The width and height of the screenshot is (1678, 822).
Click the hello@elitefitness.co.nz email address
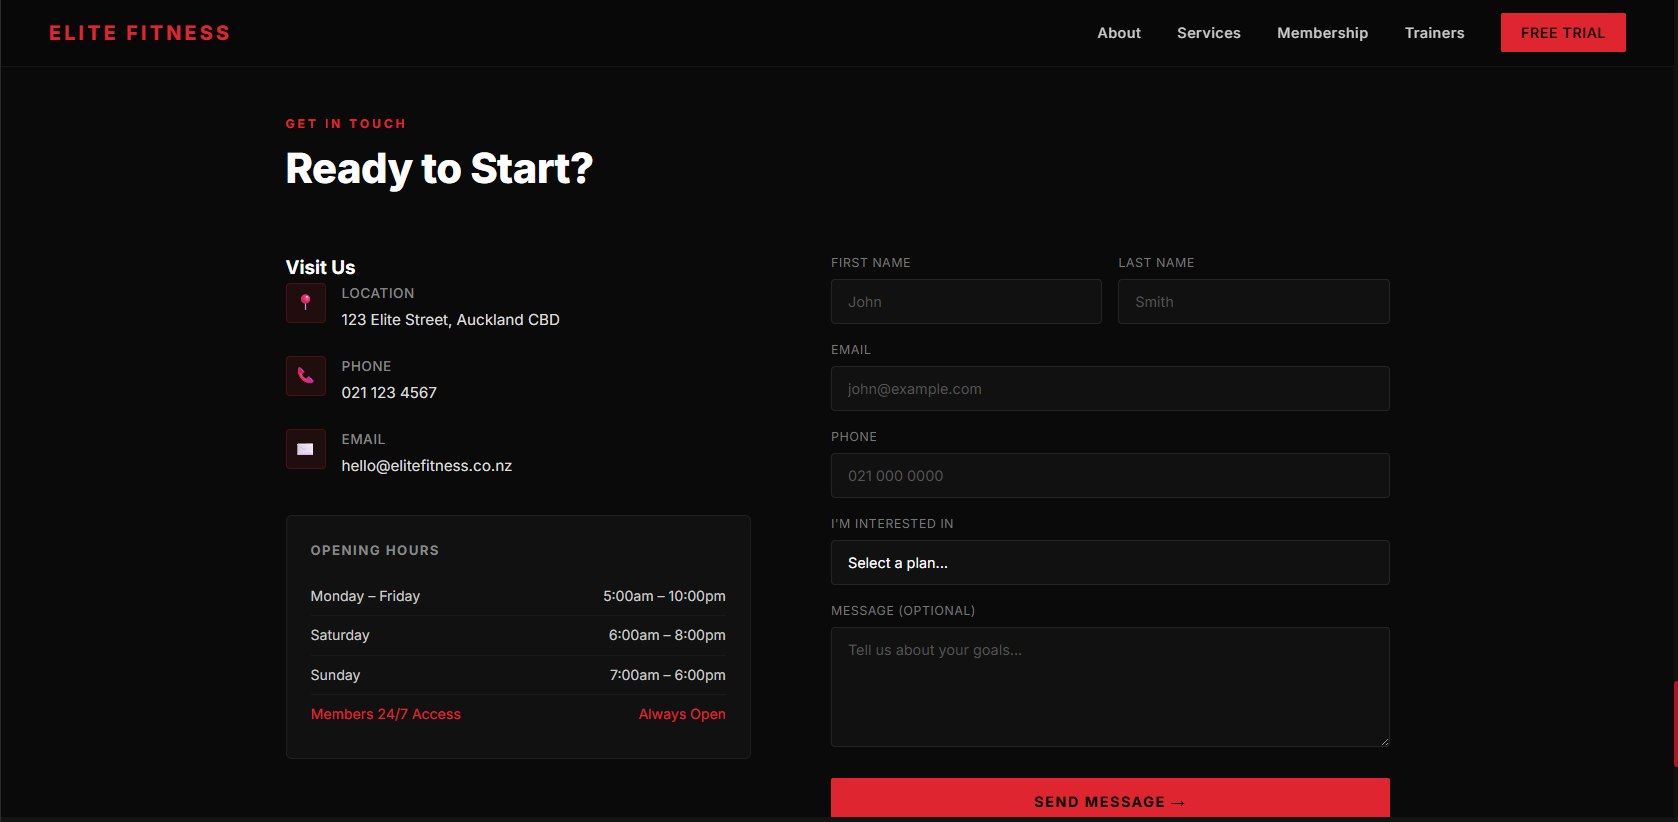click(427, 466)
